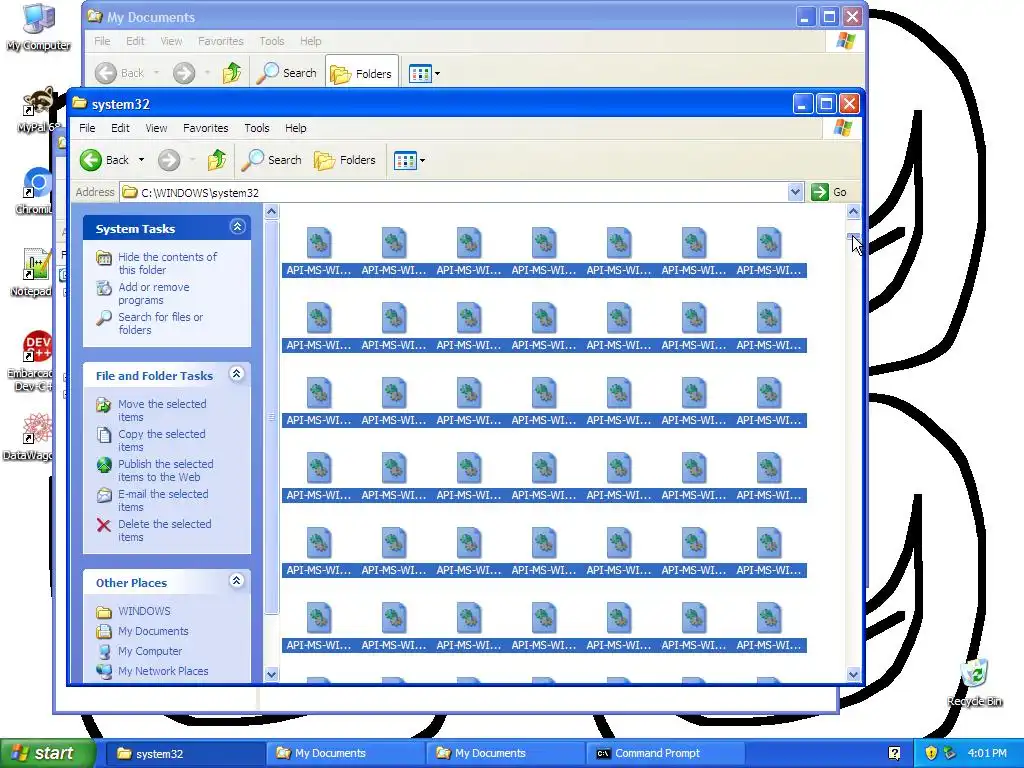Screen dimensions: 1024x768
Task: Click the Windows flag logo in system32 window
Action: point(842,128)
